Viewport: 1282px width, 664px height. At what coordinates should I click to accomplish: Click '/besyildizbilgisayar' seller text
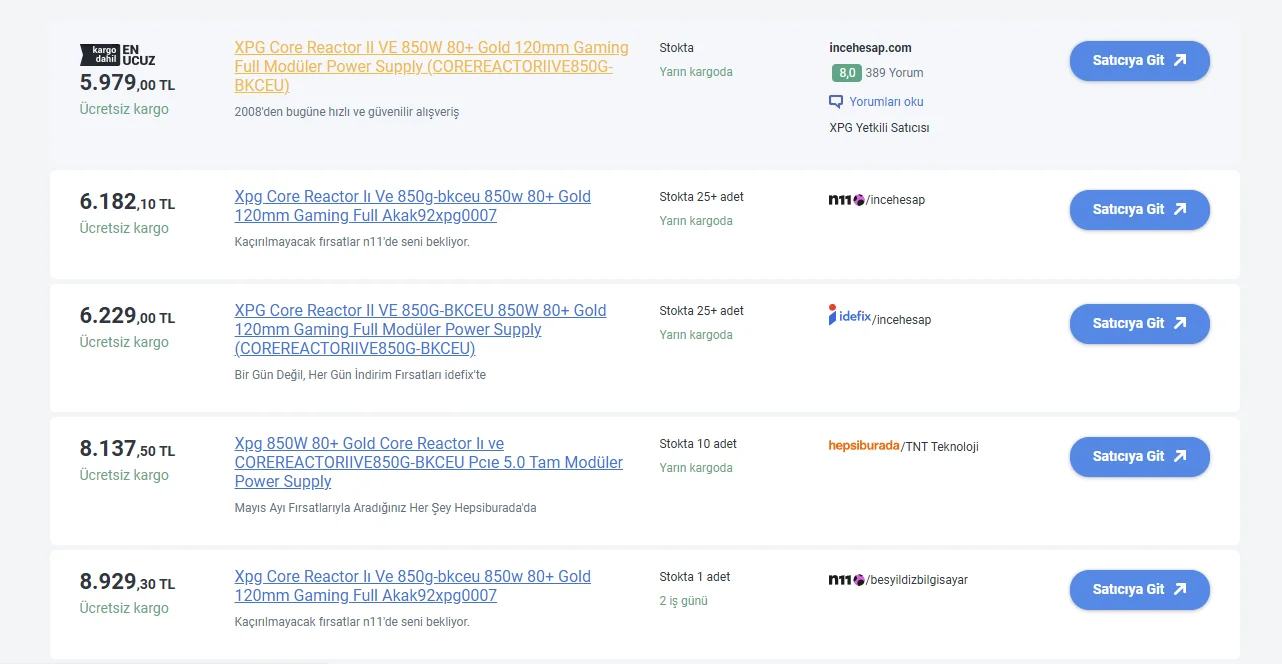pyautogui.click(x=917, y=580)
